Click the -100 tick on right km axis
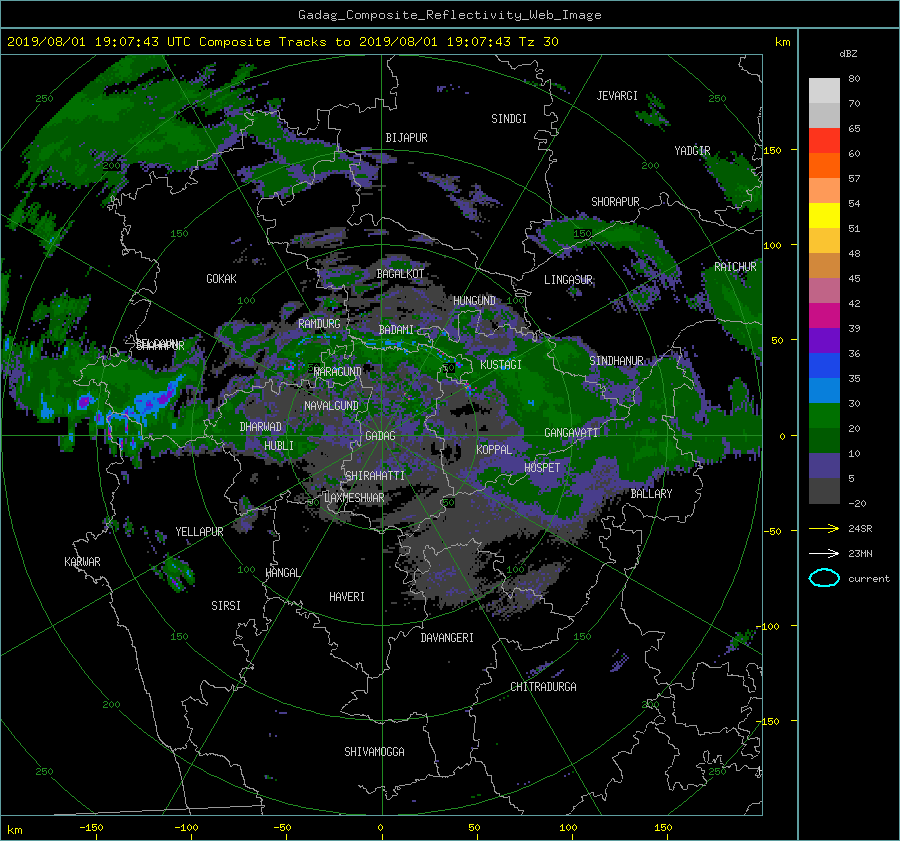The height and width of the screenshot is (841, 900). (769, 626)
